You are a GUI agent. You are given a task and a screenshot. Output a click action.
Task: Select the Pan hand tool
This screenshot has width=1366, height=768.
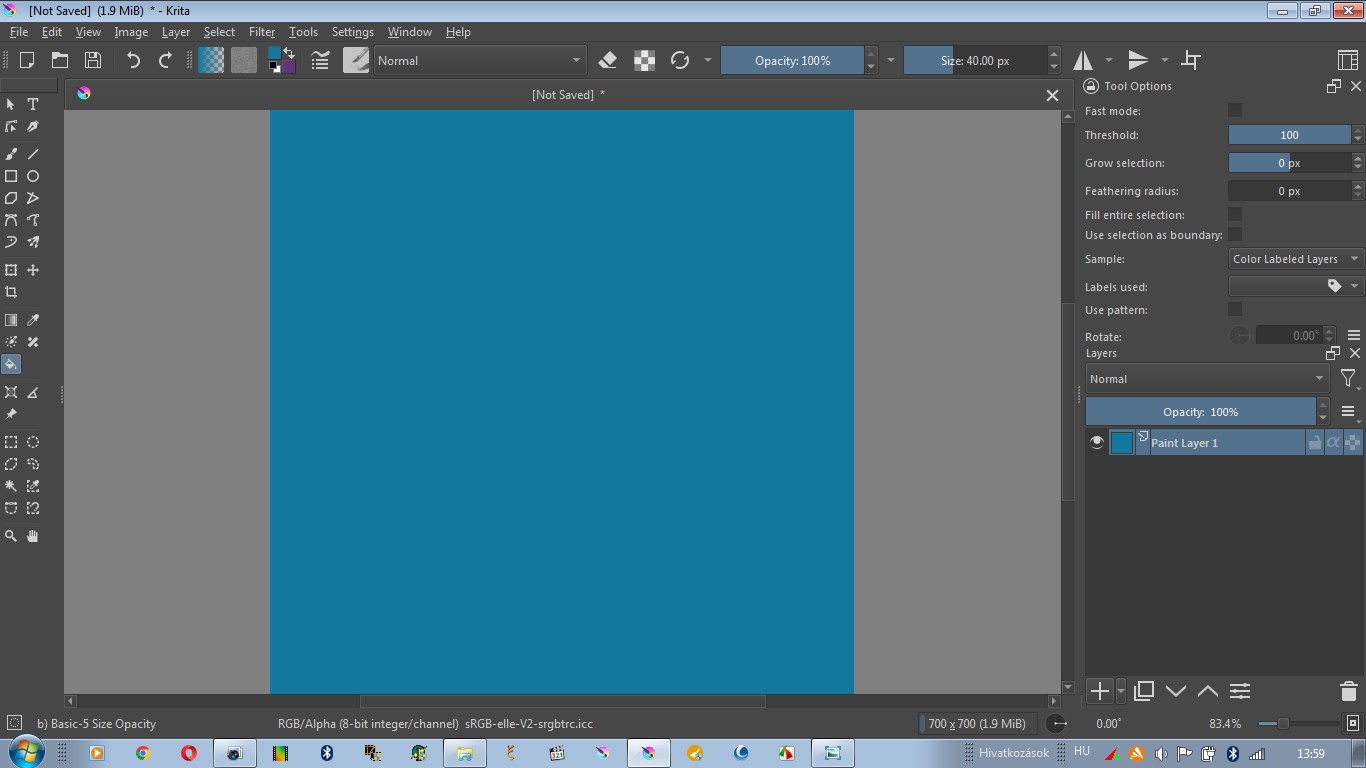tap(33, 536)
